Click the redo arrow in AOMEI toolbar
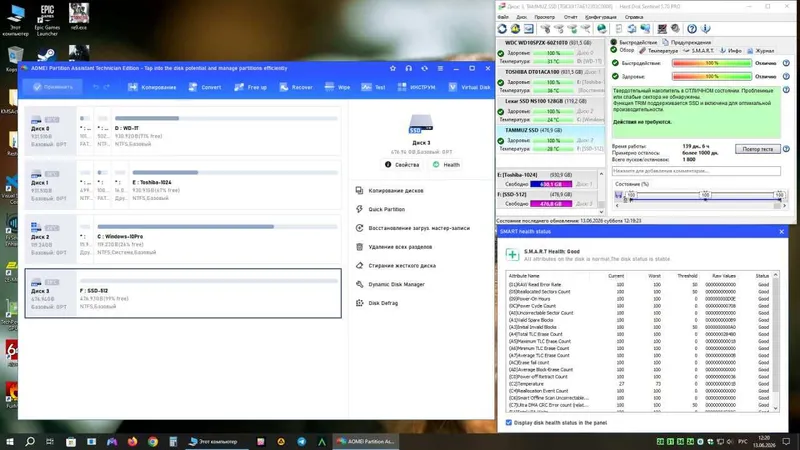 click(107, 87)
